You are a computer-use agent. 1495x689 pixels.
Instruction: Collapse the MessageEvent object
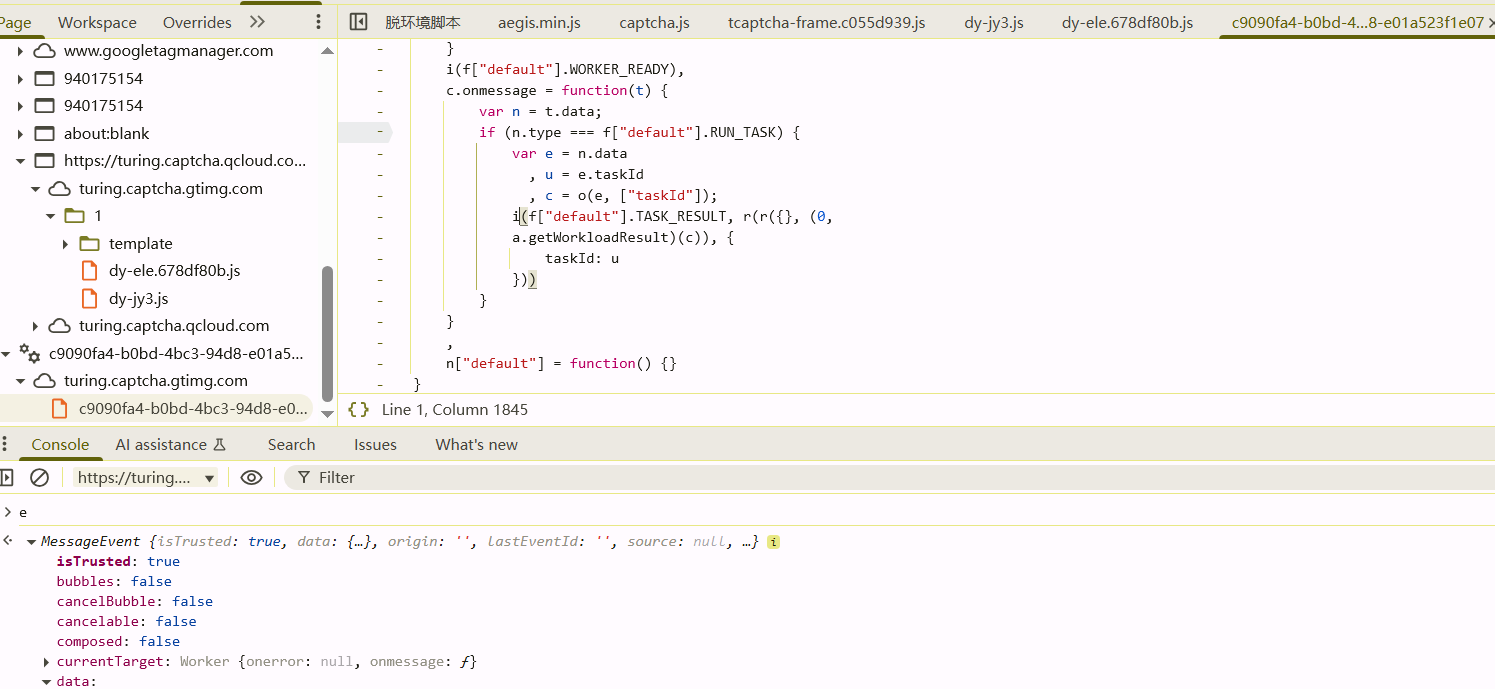click(31, 542)
